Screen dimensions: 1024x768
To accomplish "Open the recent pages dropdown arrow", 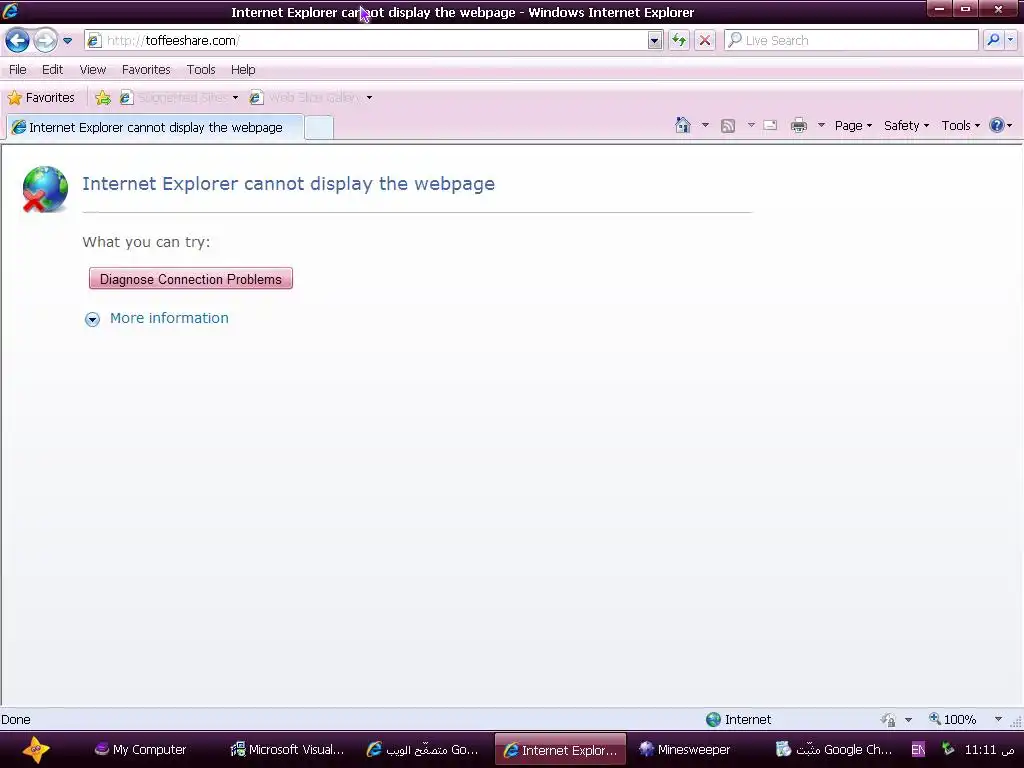I will (67, 40).
